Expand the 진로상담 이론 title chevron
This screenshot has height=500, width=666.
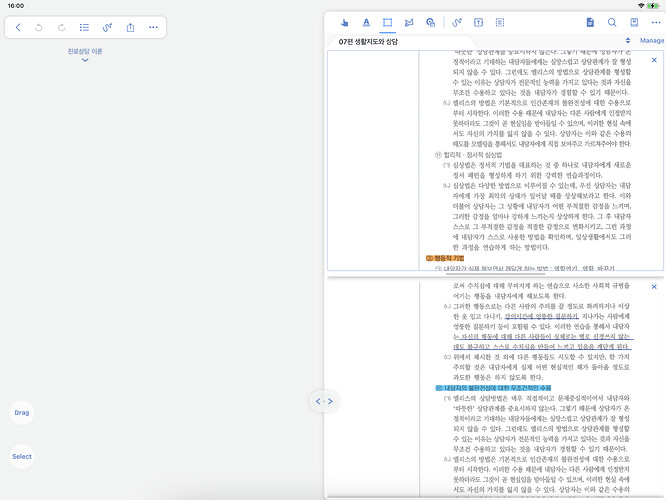click(x=85, y=60)
